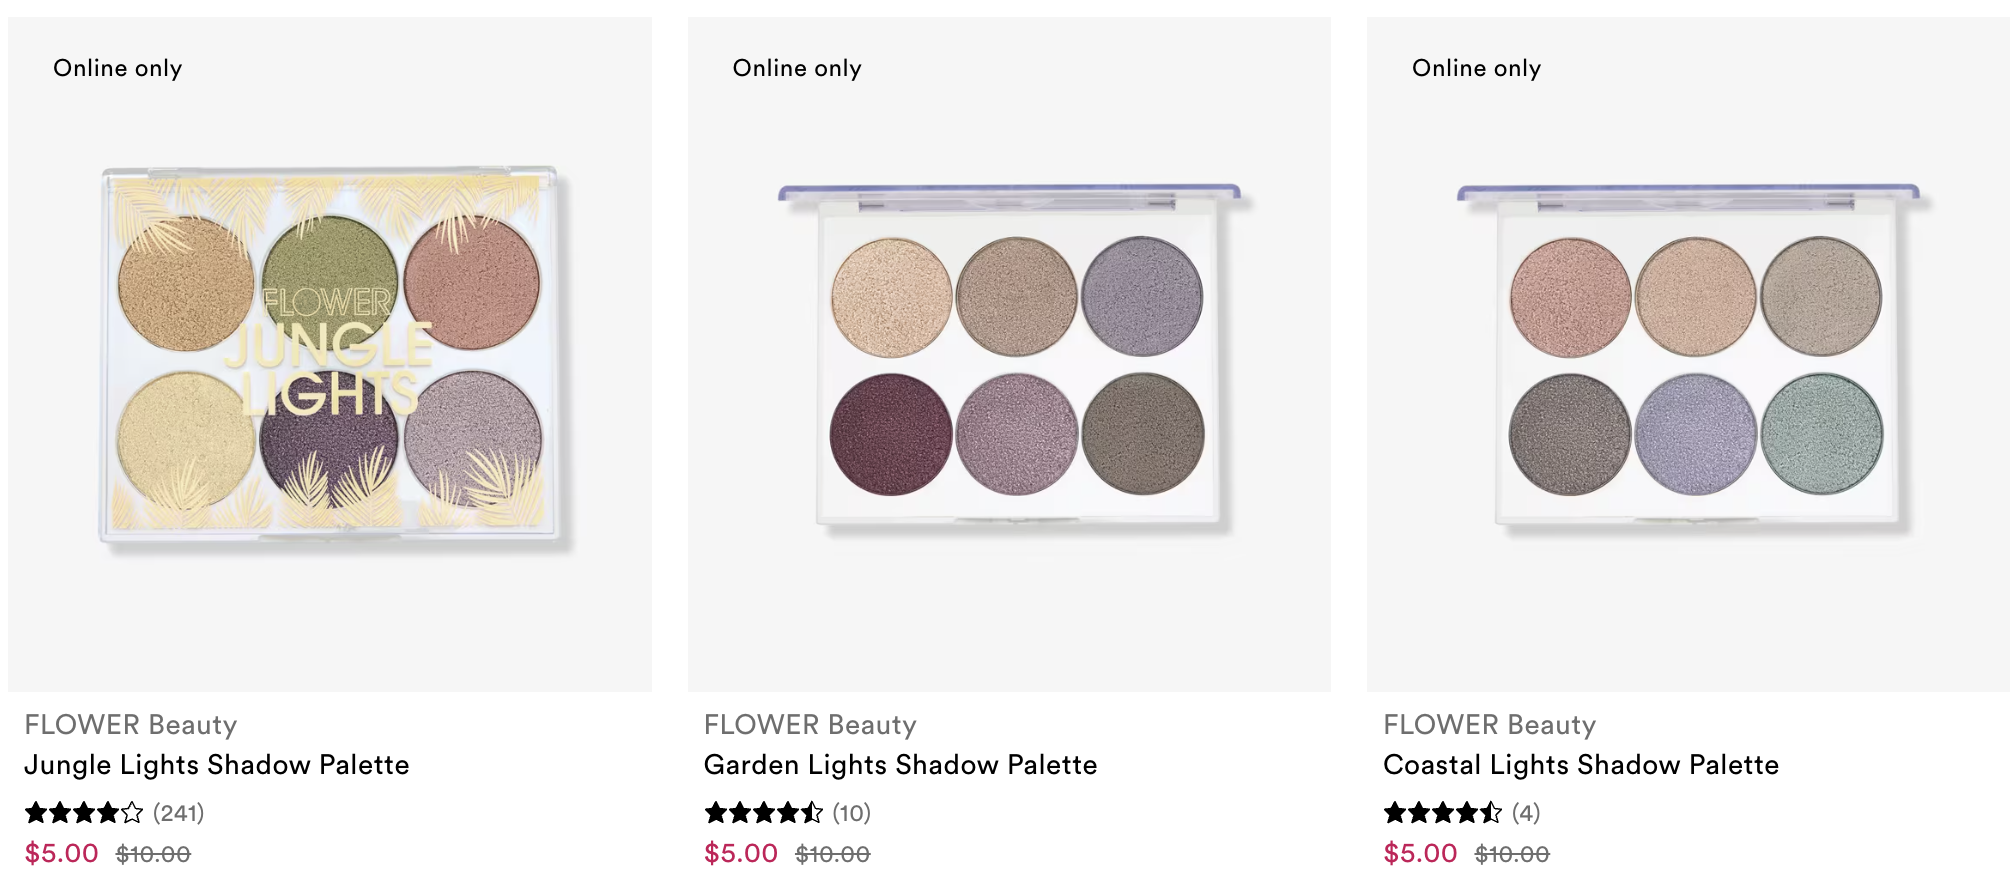
Task: Click the $5.00 sale price of Jungle Lights
Action: coord(61,854)
